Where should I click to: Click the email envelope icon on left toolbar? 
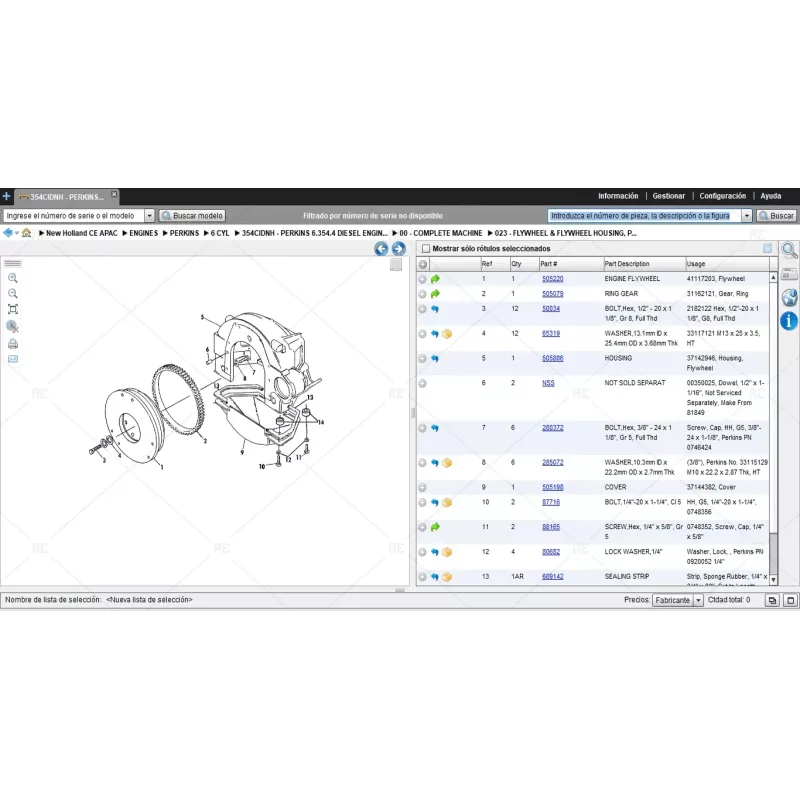point(12,358)
